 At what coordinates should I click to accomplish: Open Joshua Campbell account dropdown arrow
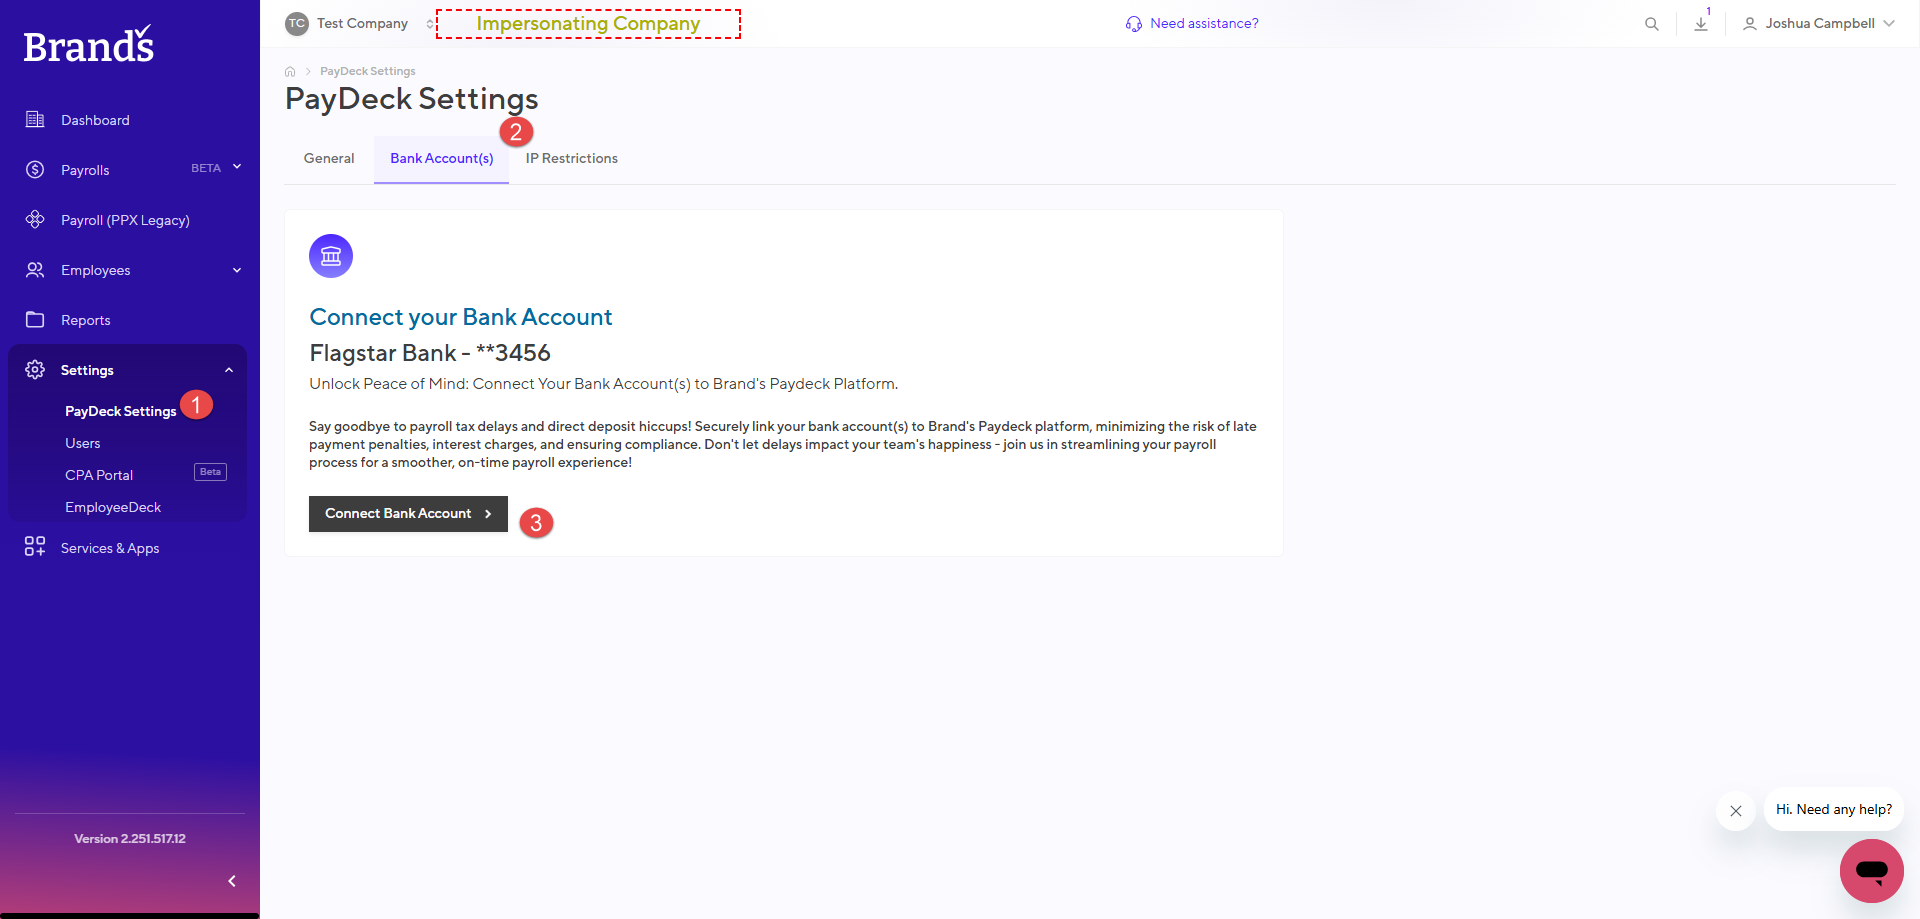pos(1889,24)
